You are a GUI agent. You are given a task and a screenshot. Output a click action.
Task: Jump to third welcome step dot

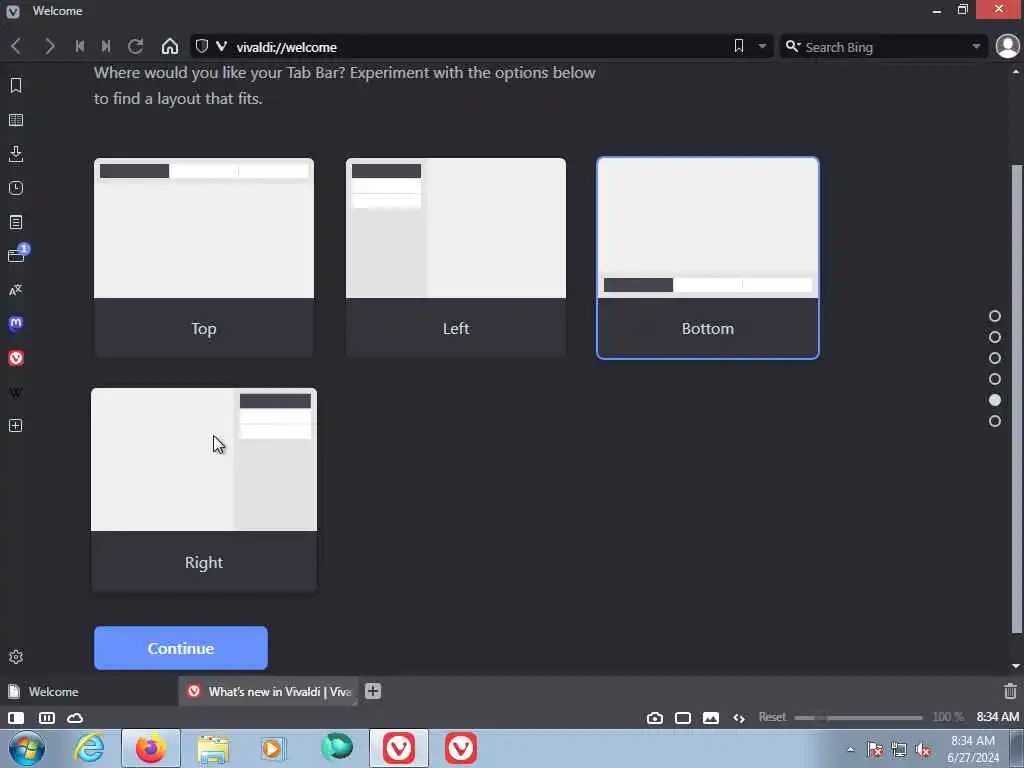[995, 358]
